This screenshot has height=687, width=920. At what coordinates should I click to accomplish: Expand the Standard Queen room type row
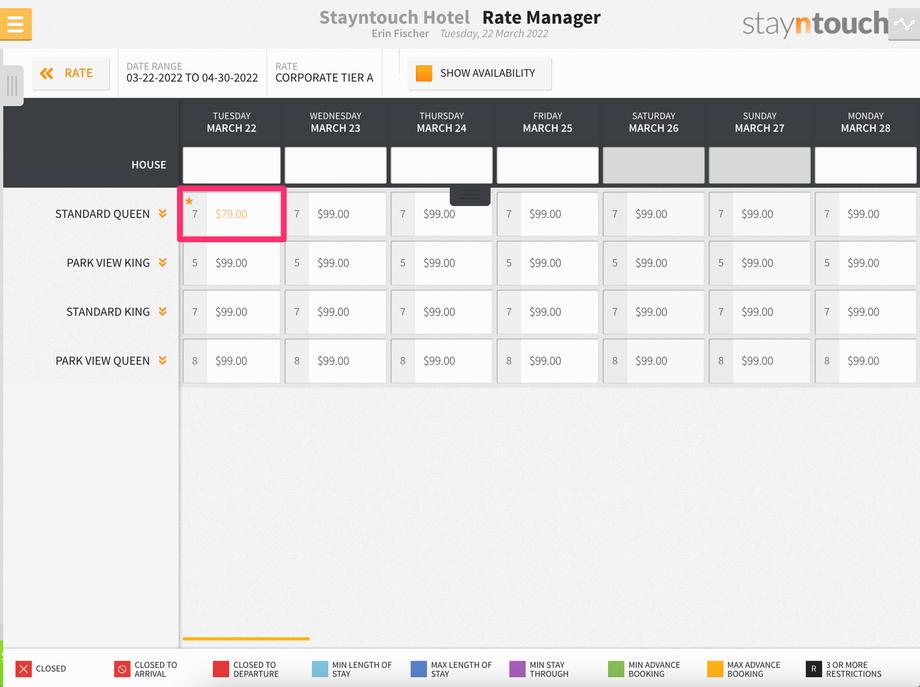coord(163,214)
